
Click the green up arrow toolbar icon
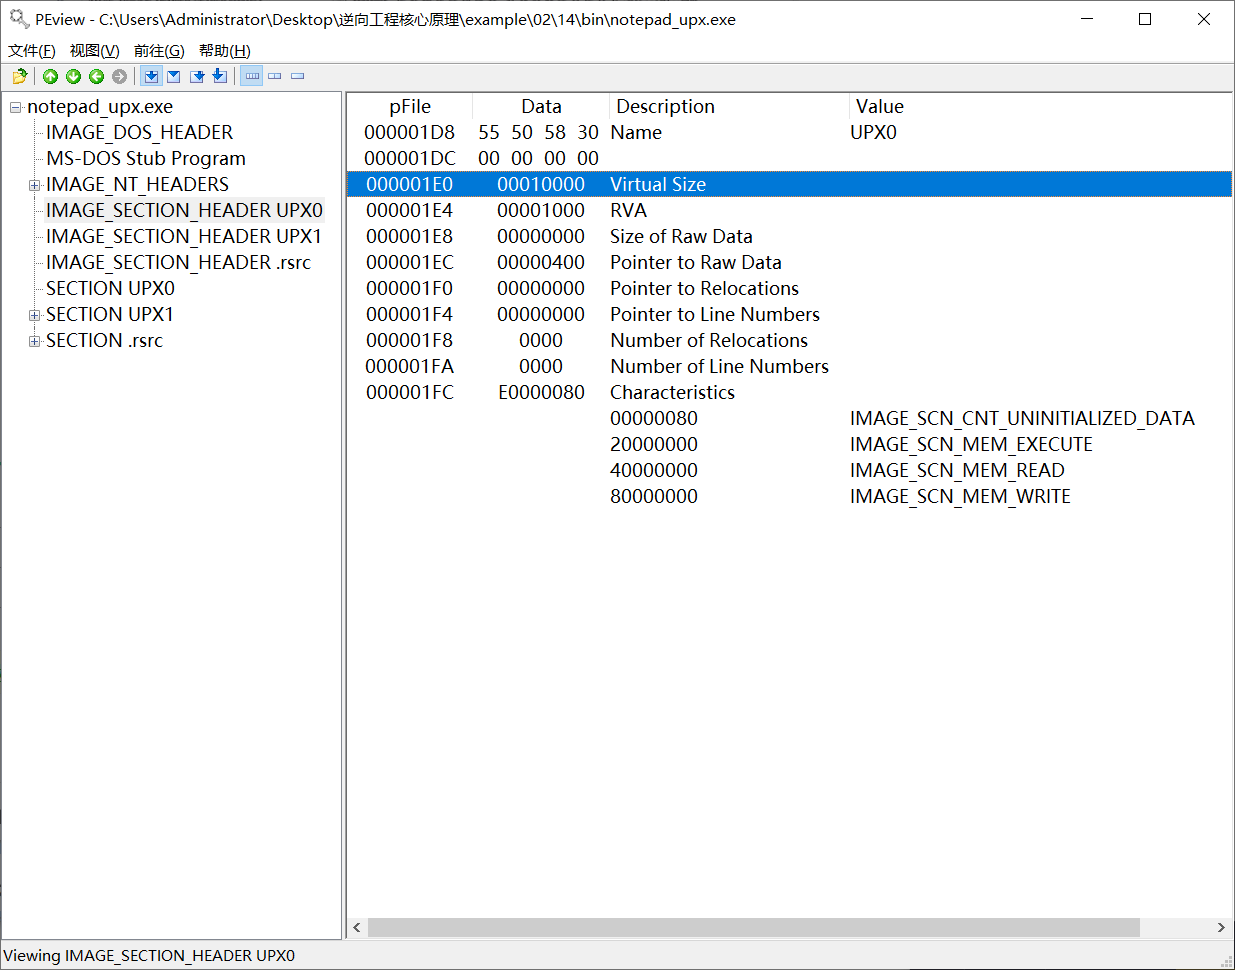[x=50, y=76]
